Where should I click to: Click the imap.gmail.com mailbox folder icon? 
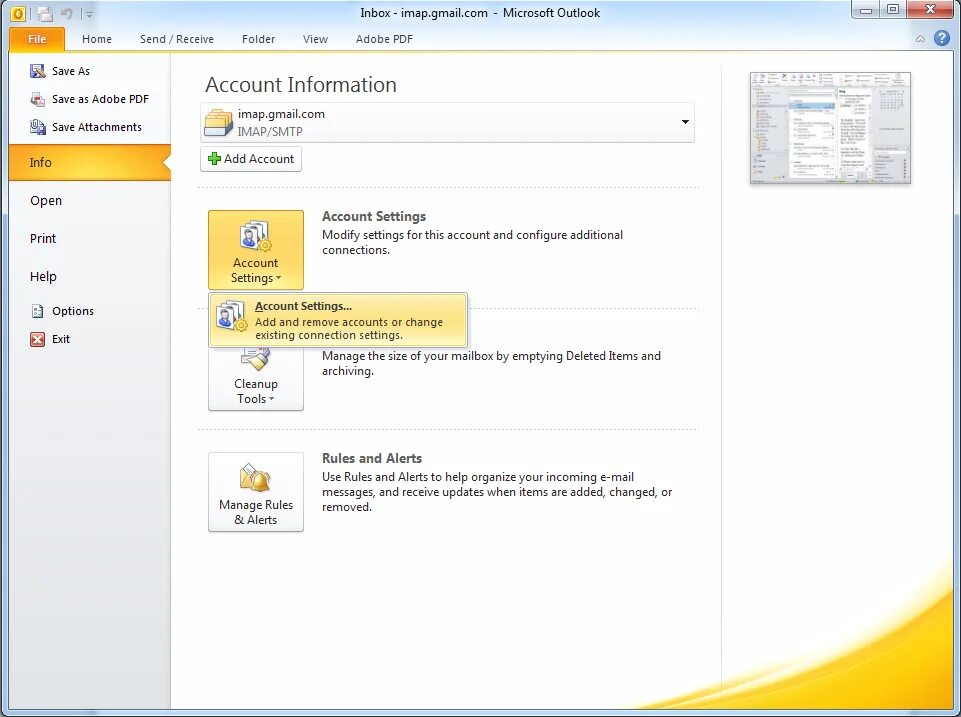click(x=218, y=122)
